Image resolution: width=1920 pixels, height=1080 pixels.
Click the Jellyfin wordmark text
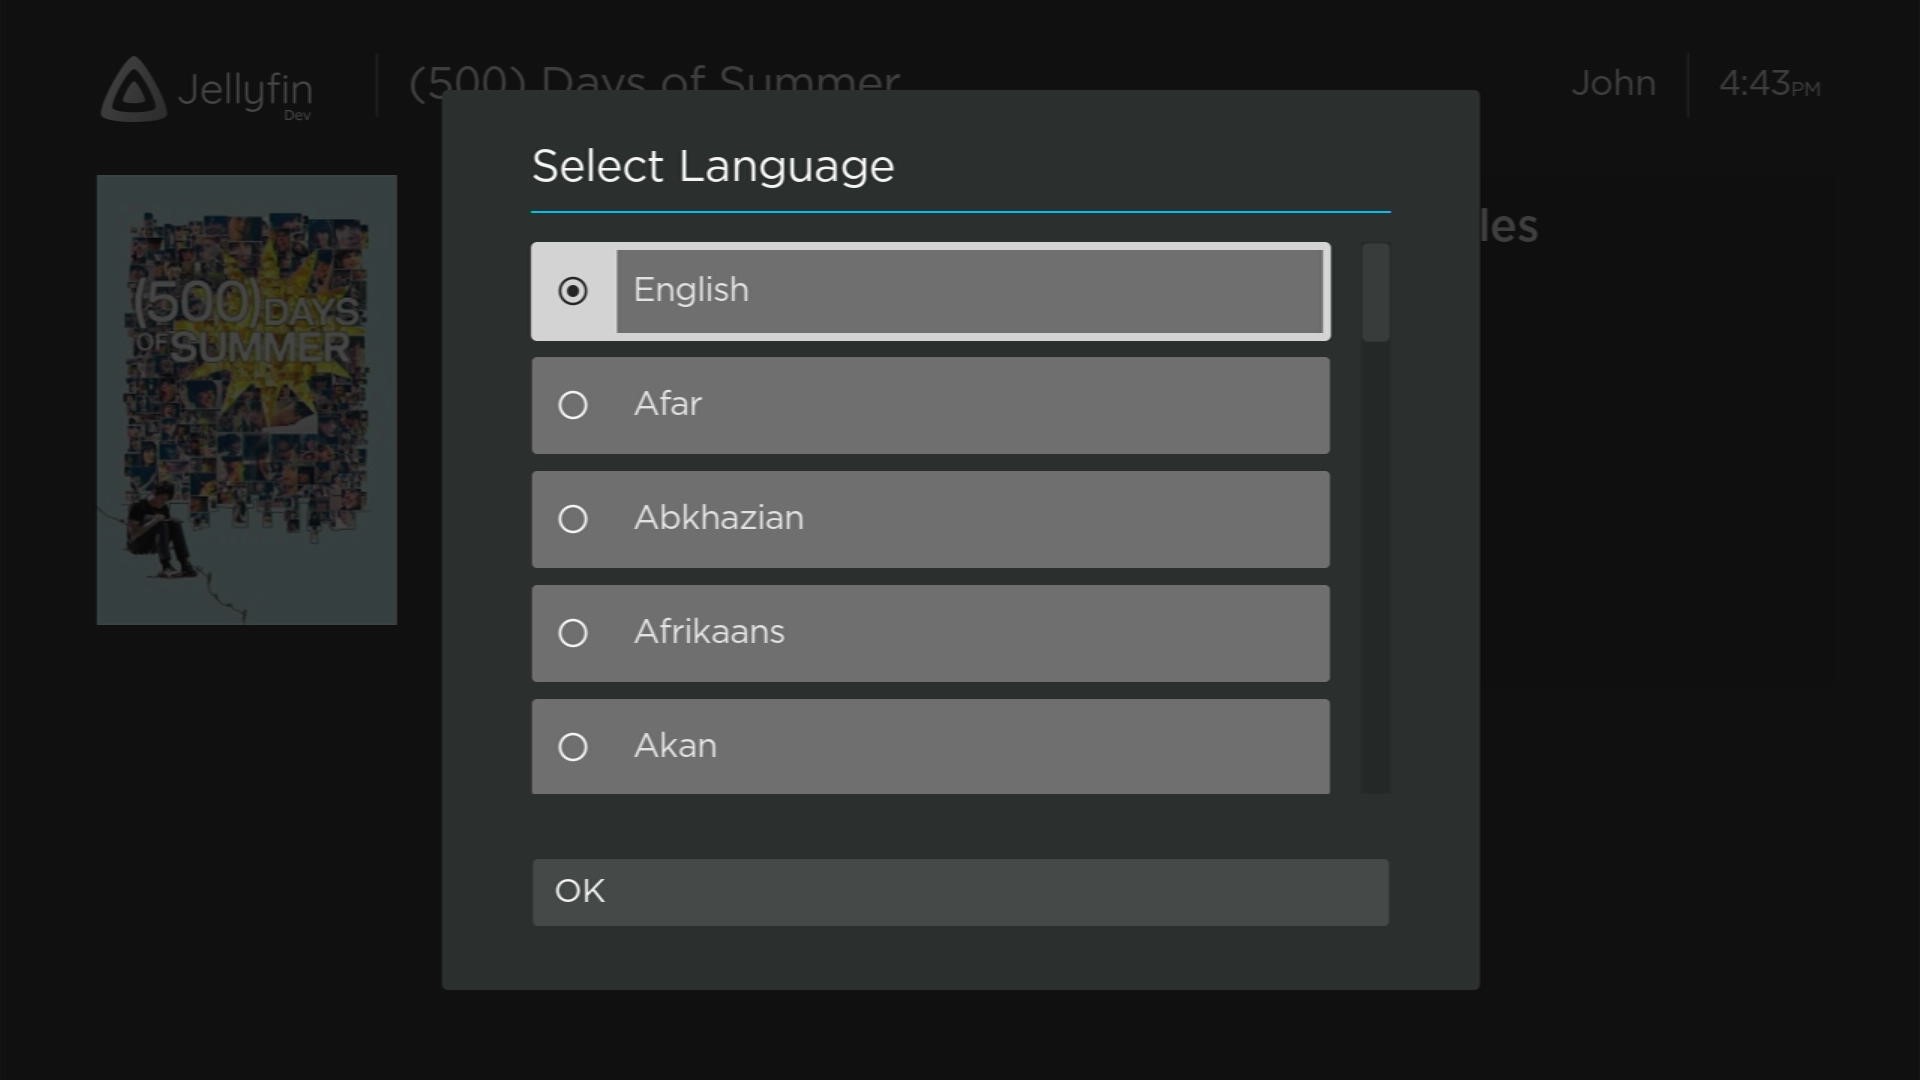point(245,90)
